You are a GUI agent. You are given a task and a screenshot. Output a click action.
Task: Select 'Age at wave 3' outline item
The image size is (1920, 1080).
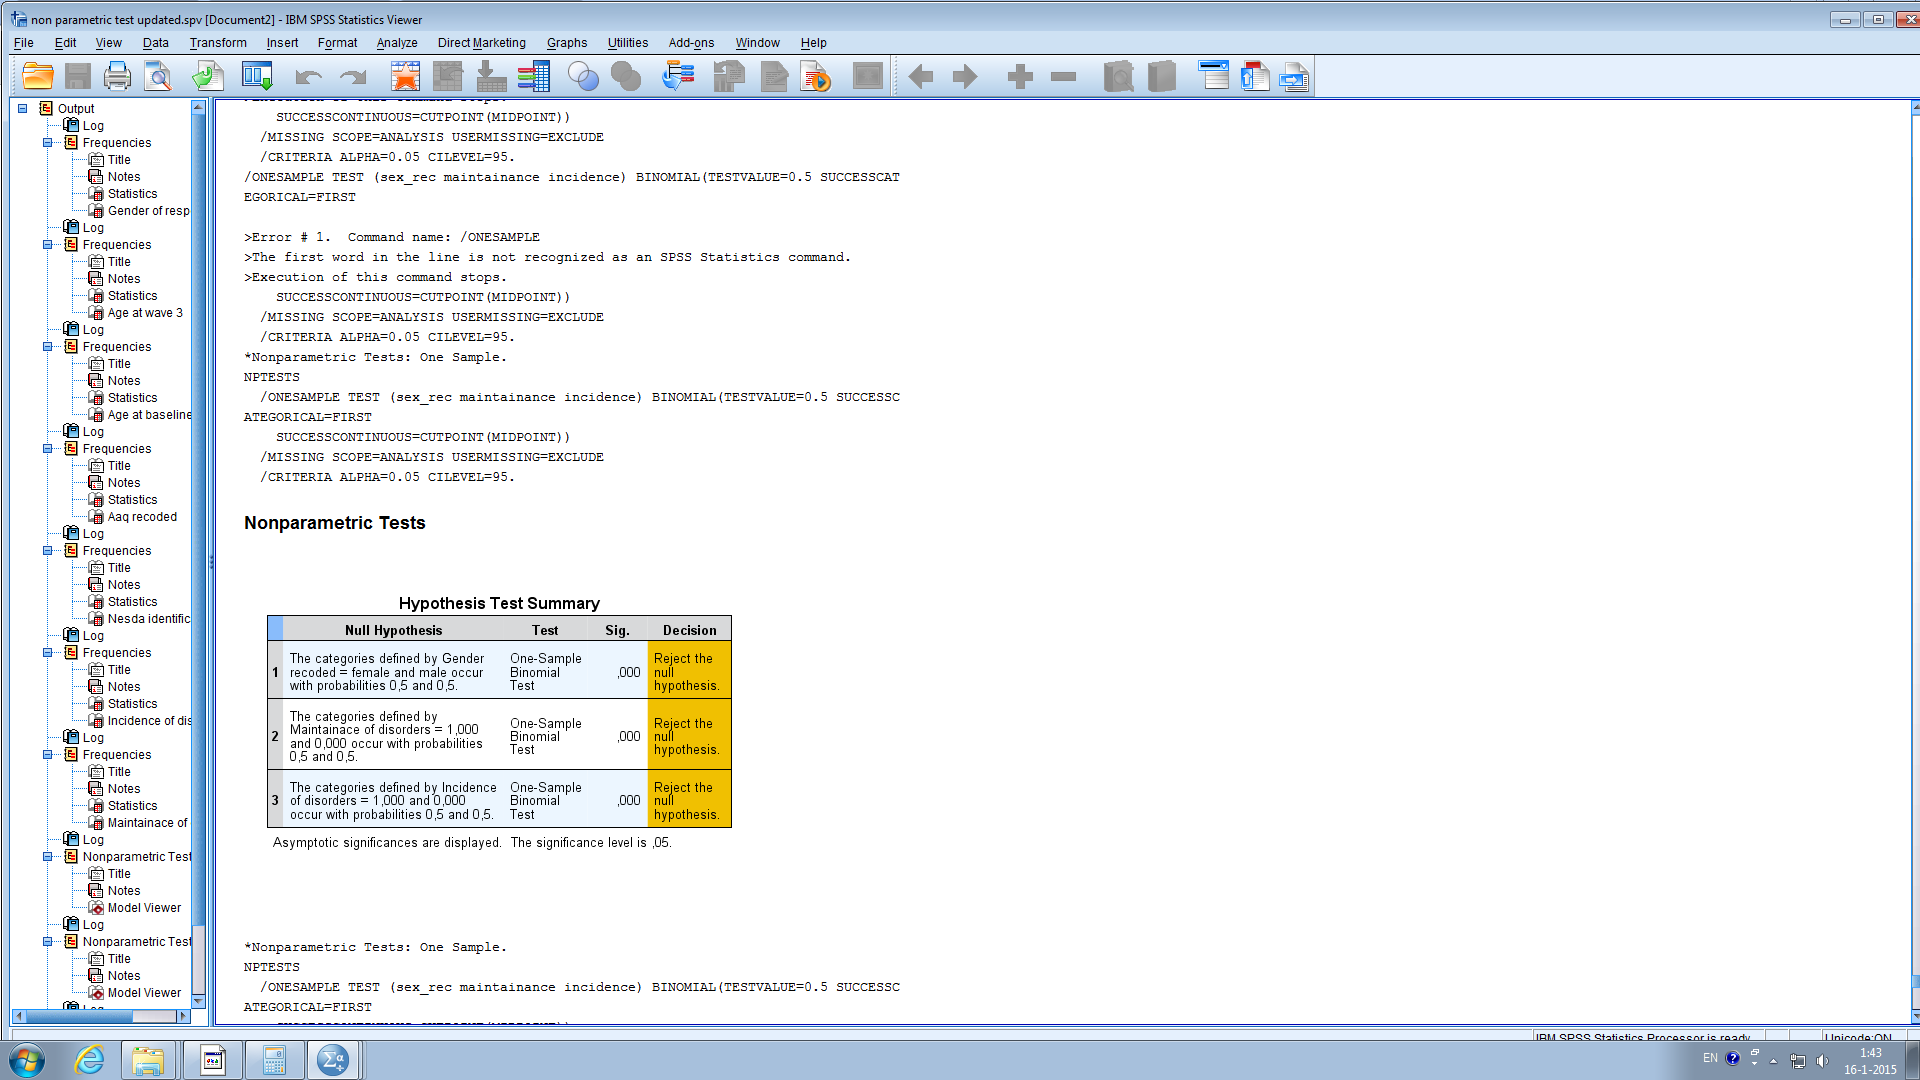coord(145,313)
